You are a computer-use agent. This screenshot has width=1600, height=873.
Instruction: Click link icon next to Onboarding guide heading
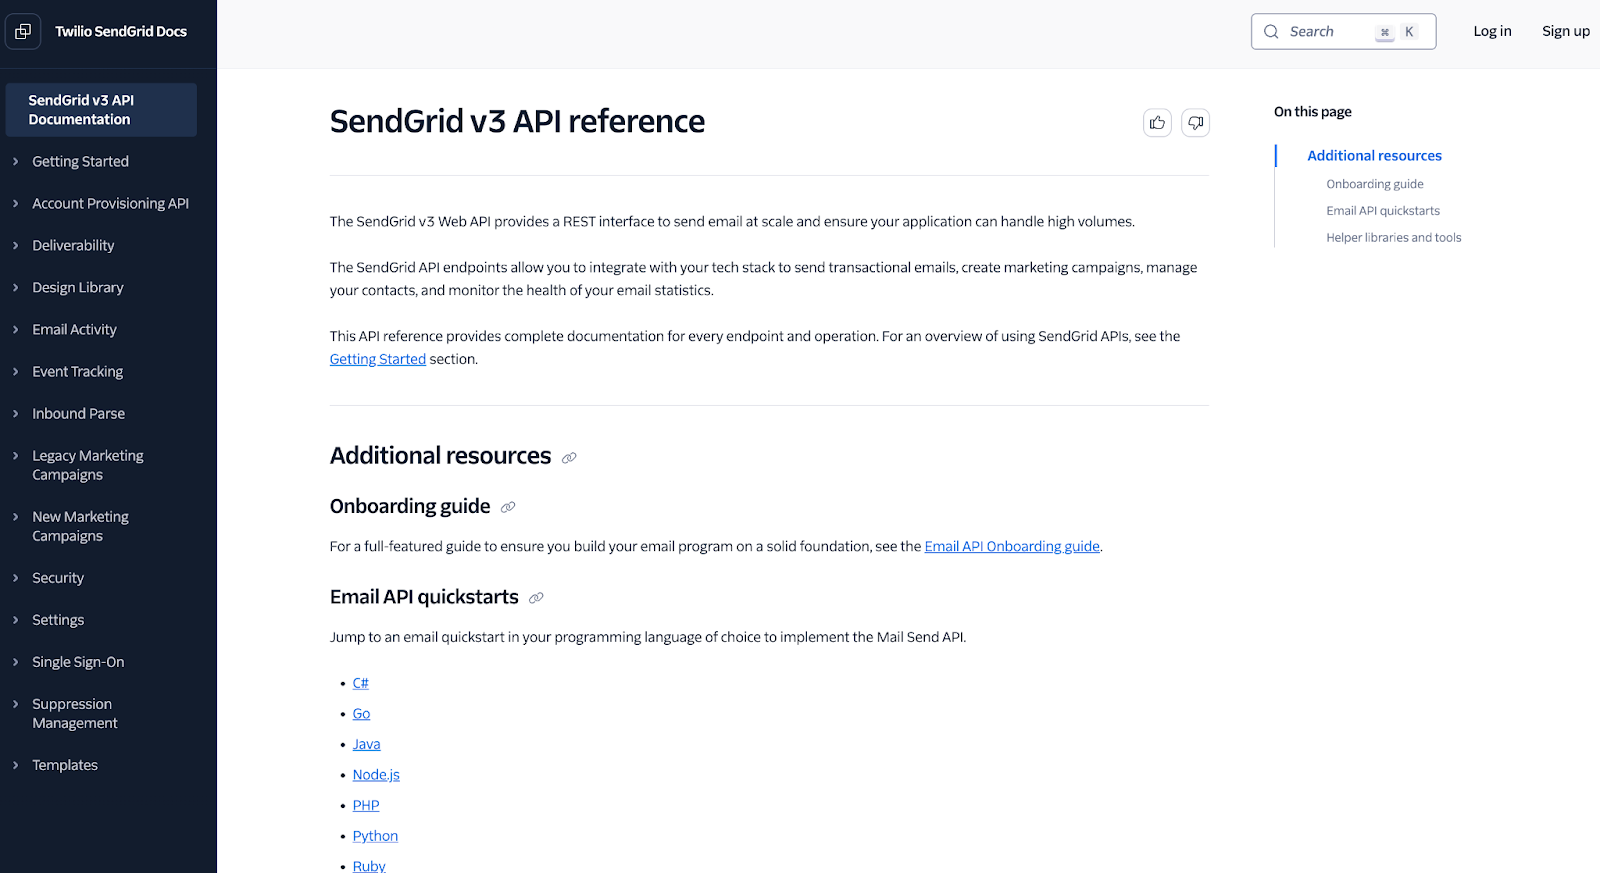coord(508,508)
